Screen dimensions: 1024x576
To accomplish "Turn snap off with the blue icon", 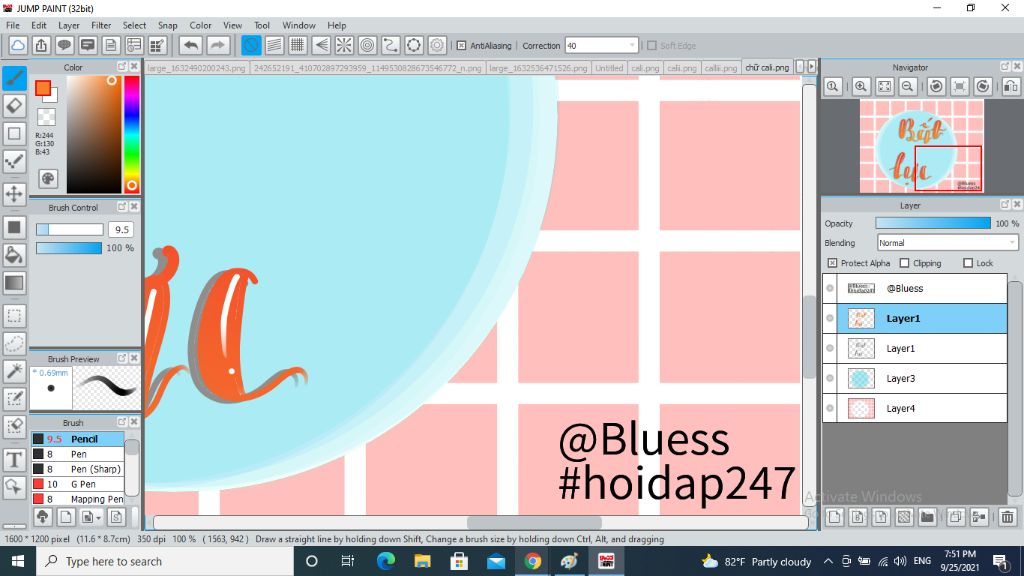I will click(251, 45).
